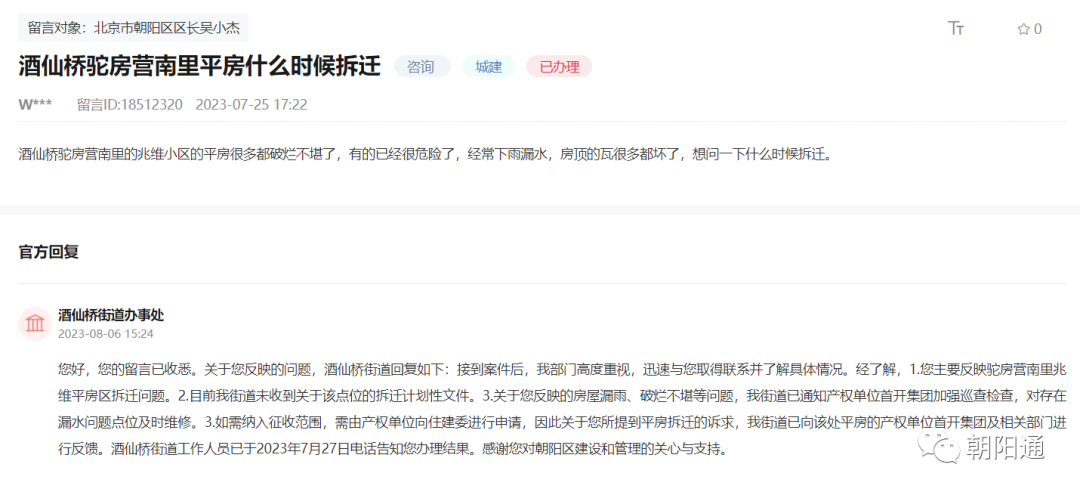Click the font size adjustment icon
Viewport: 1080px width, 495px height.
click(x=956, y=28)
